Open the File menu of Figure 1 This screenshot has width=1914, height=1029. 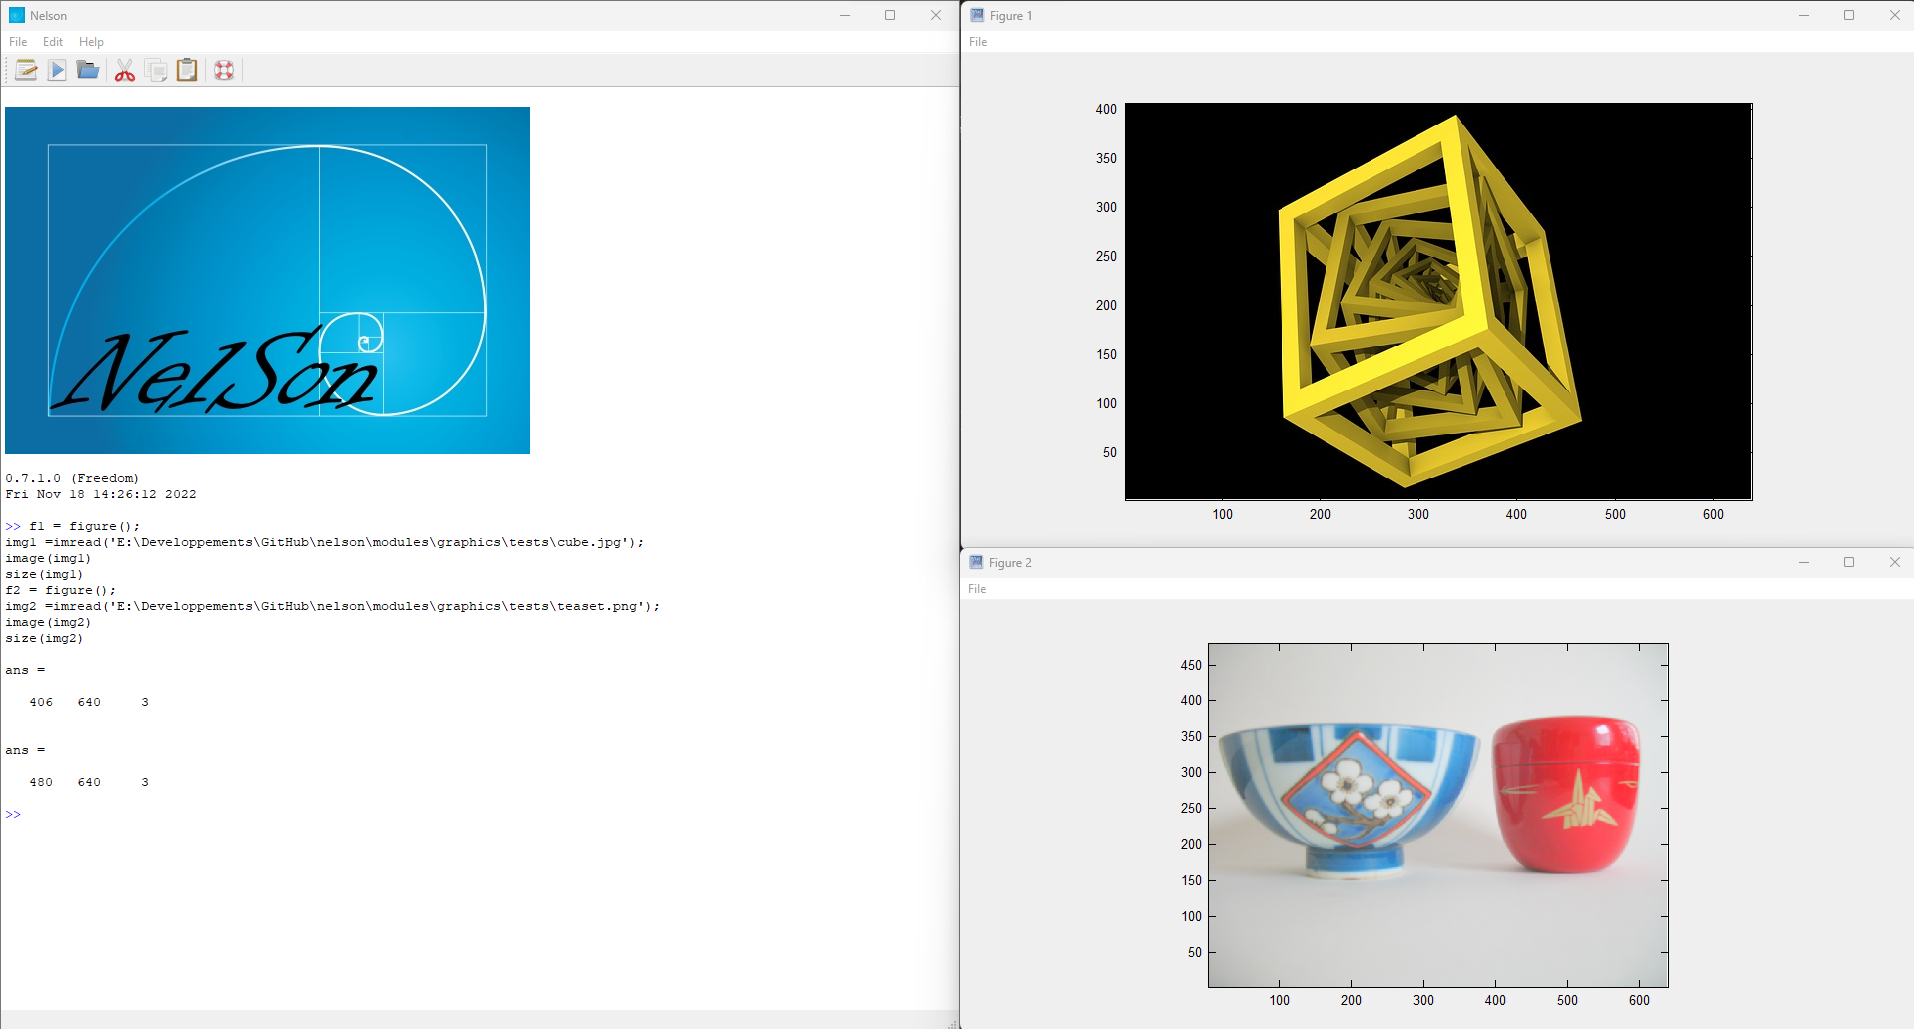[978, 42]
